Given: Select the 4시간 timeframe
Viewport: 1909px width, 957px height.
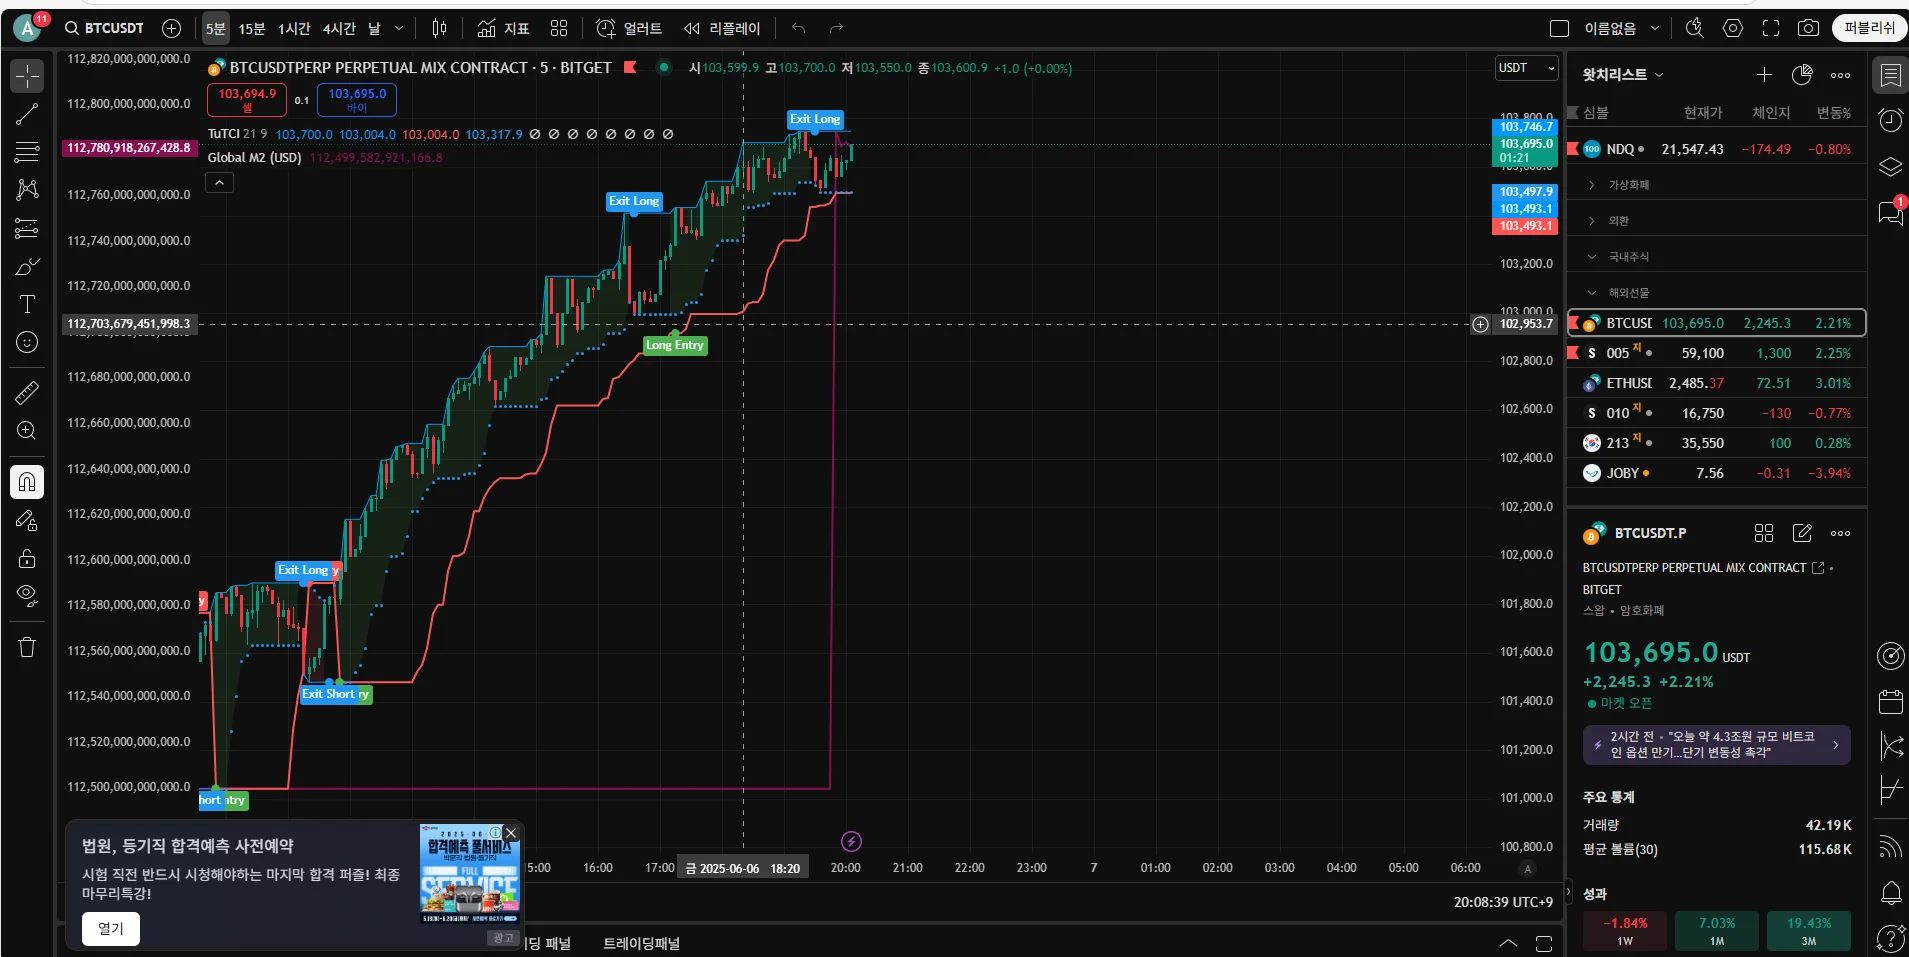Looking at the screenshot, I should pos(339,28).
